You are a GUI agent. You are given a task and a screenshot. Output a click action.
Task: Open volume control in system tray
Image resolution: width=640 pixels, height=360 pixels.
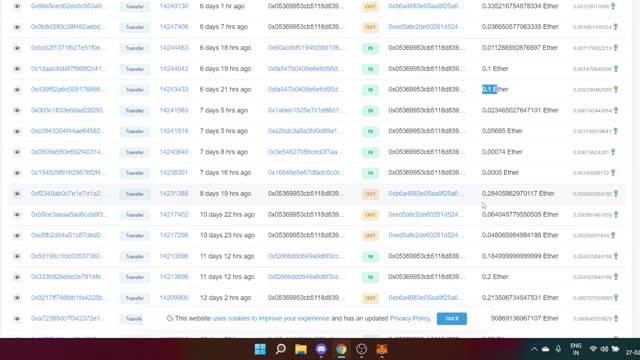604,349
